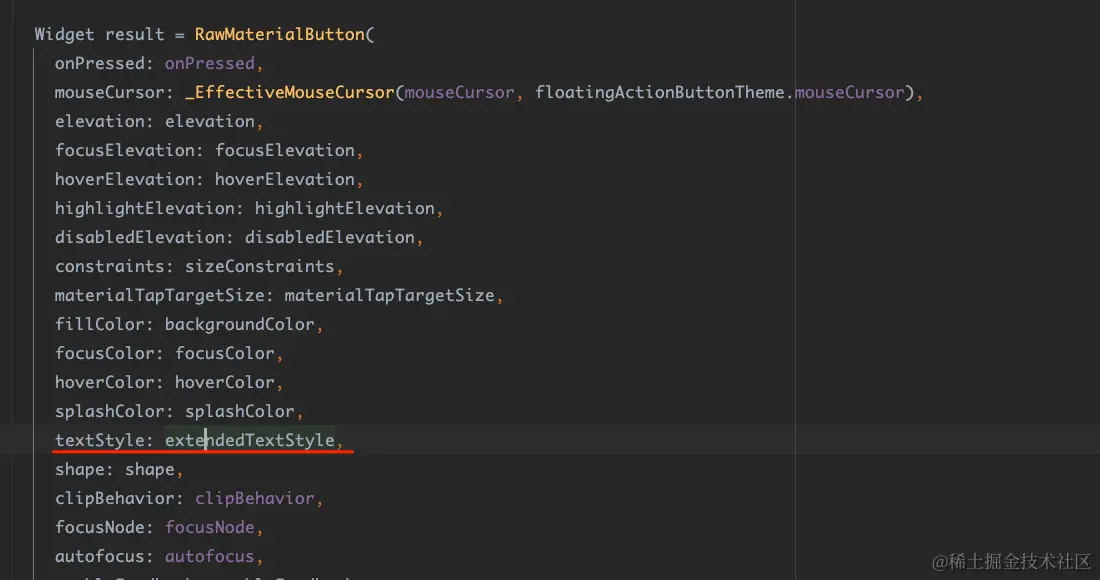Image resolution: width=1100 pixels, height=580 pixels.
Task: Click autofocus value in purple
Action: pyautogui.click(x=210, y=556)
